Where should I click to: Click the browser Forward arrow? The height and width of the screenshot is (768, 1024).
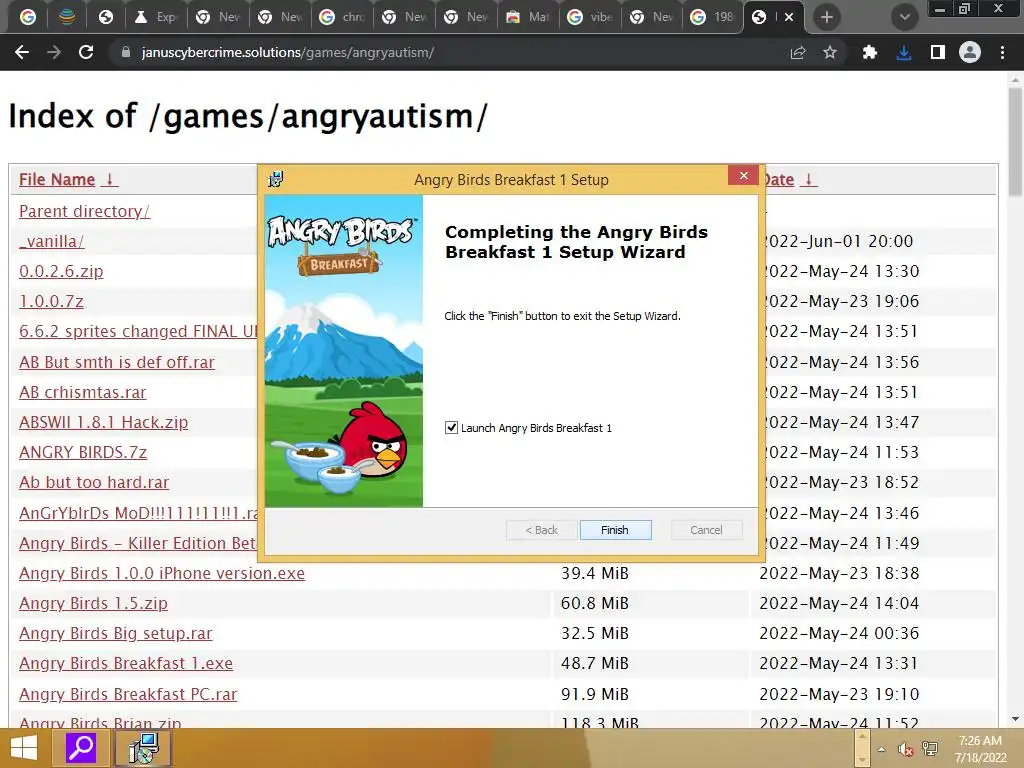(54, 52)
